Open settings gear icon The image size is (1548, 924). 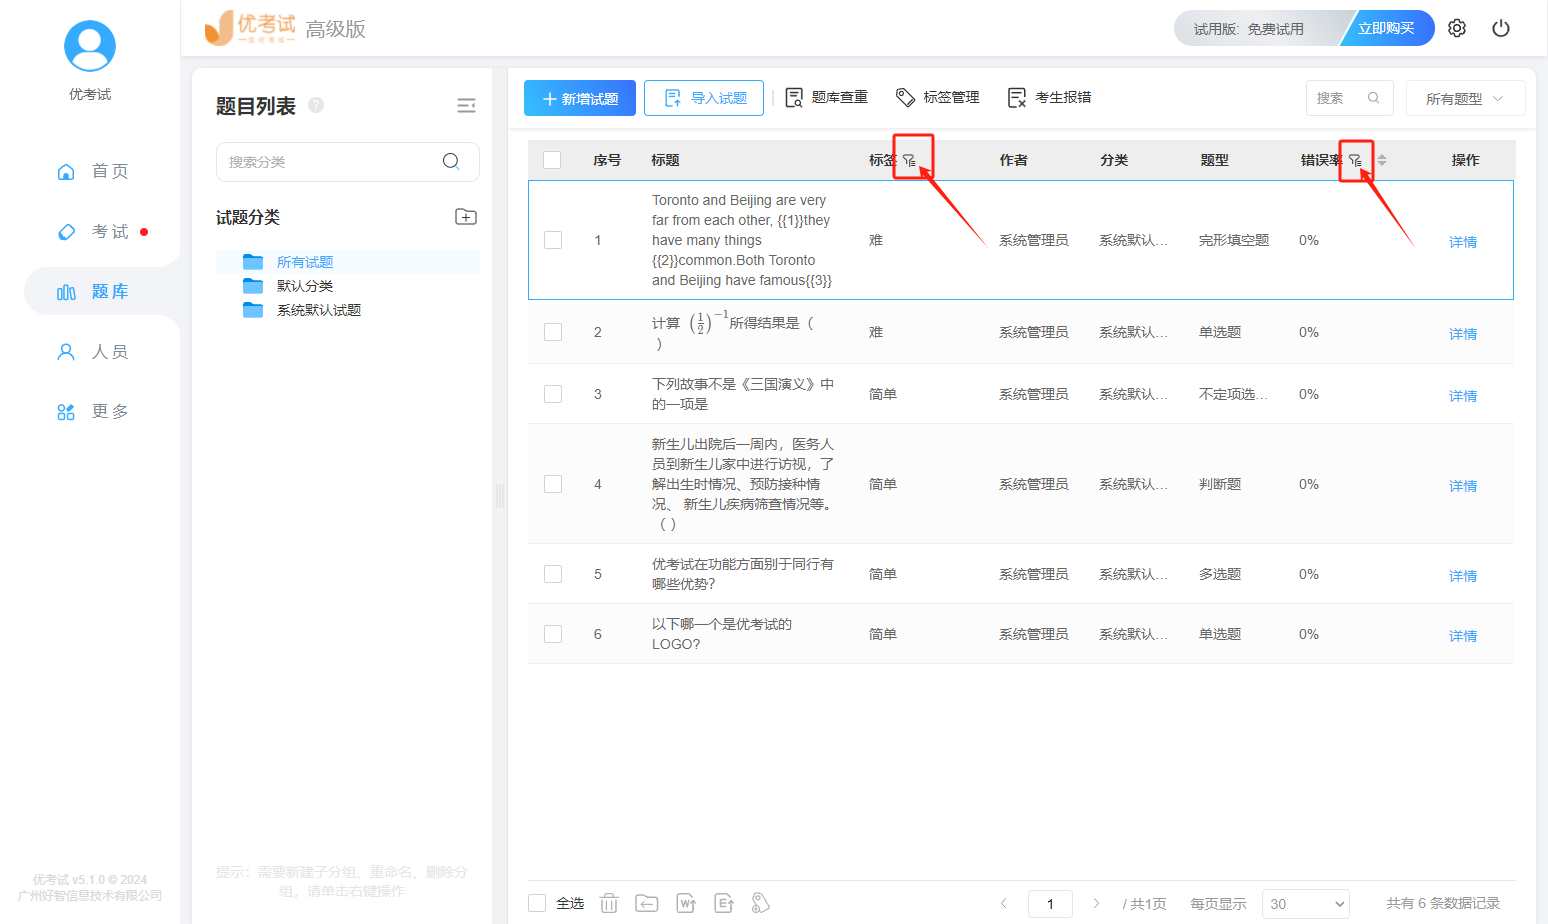click(x=1457, y=28)
